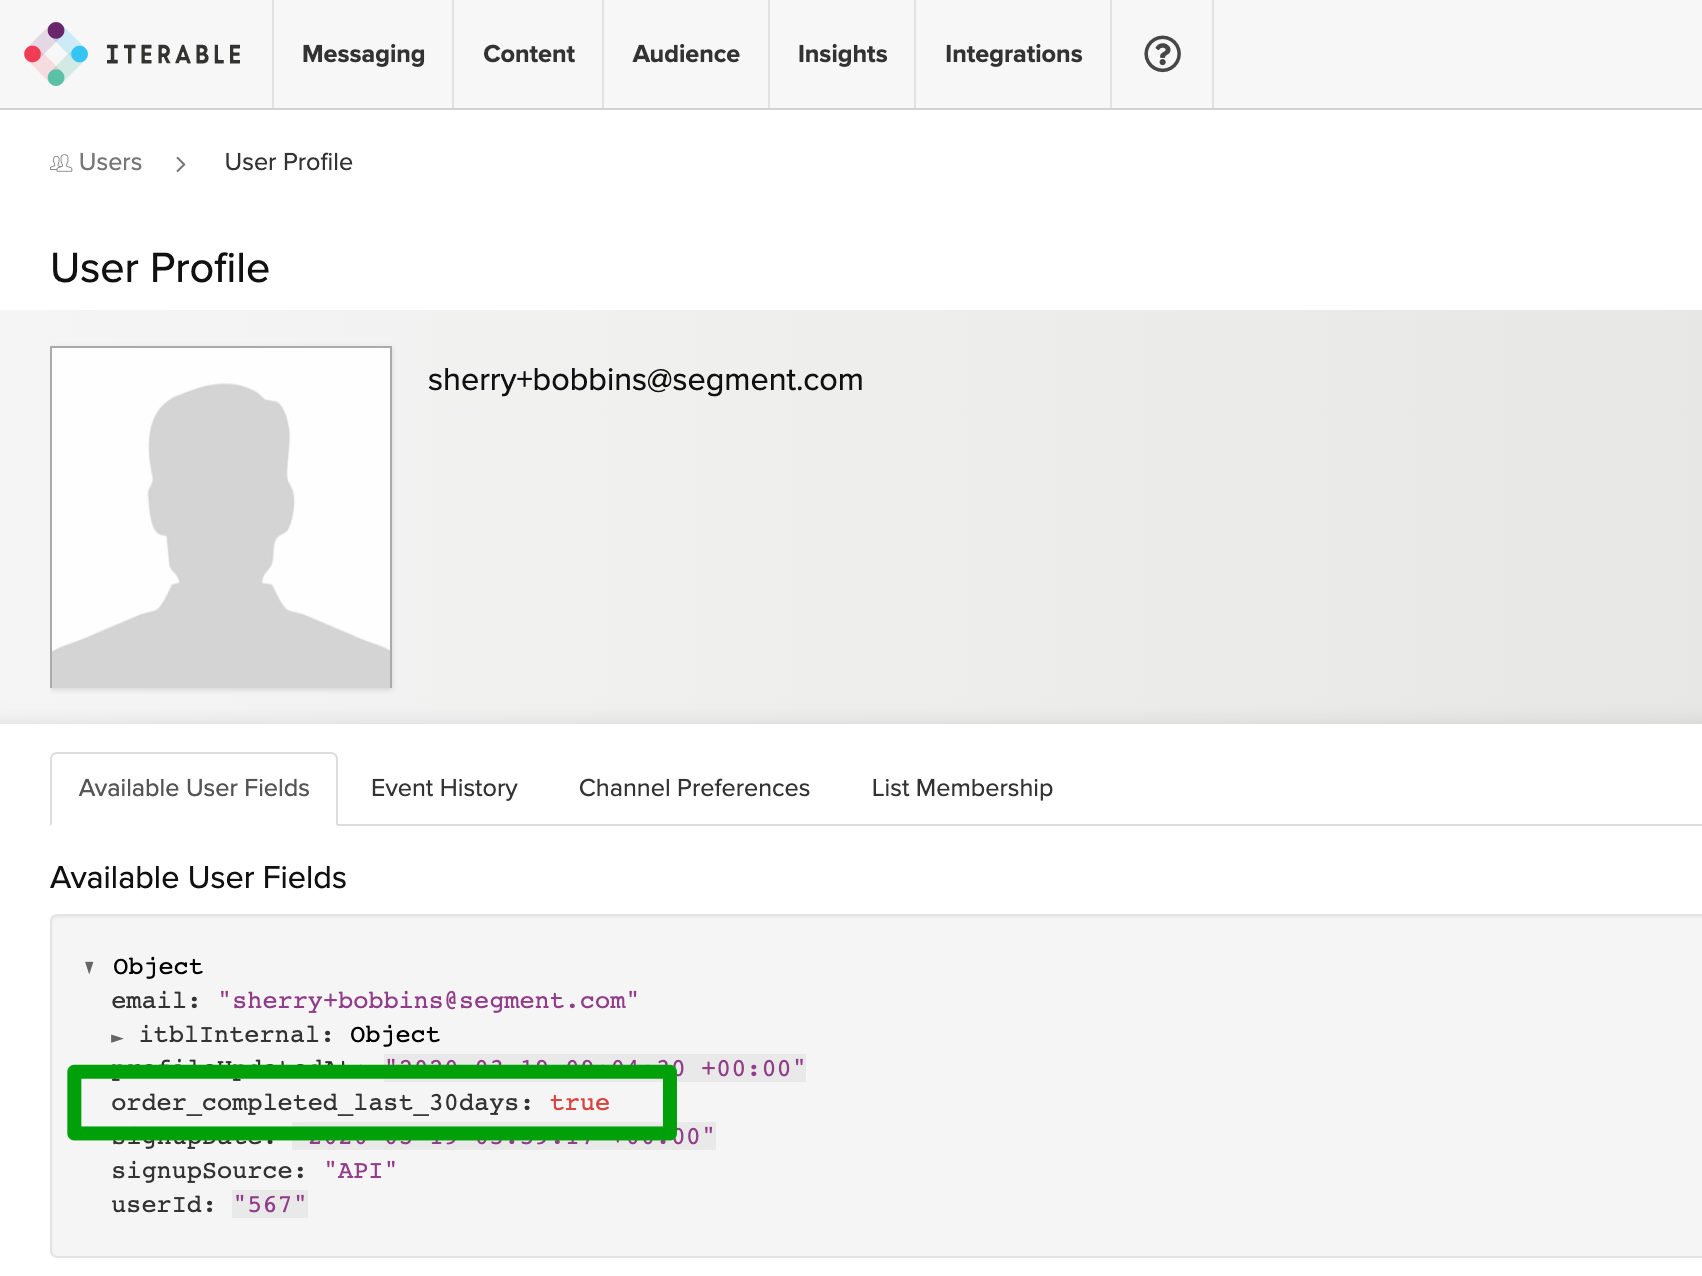Expand the Object tree disclosure triangle

tap(90, 966)
